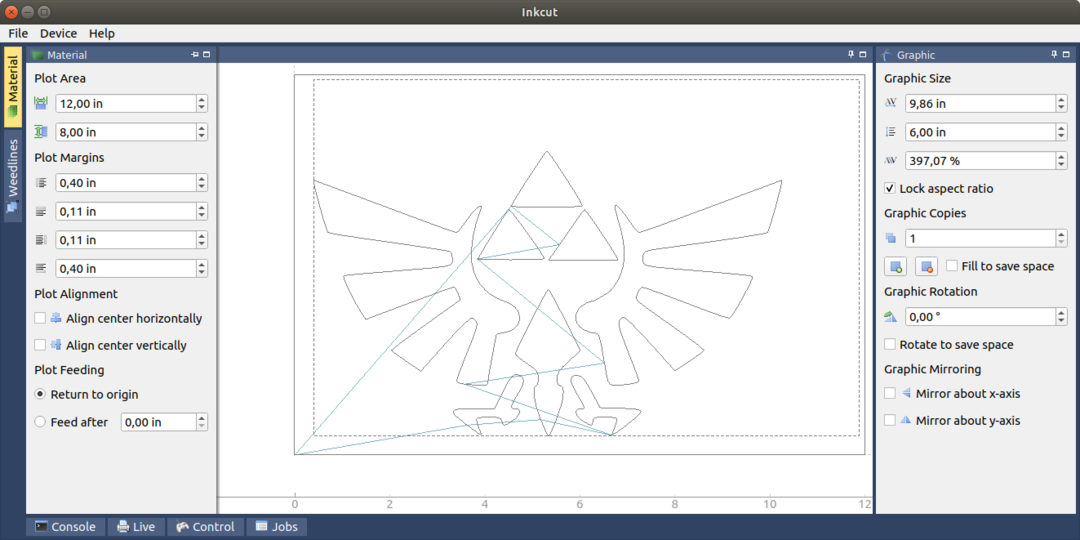Open the Device menu
This screenshot has width=1080, height=540.
point(59,33)
